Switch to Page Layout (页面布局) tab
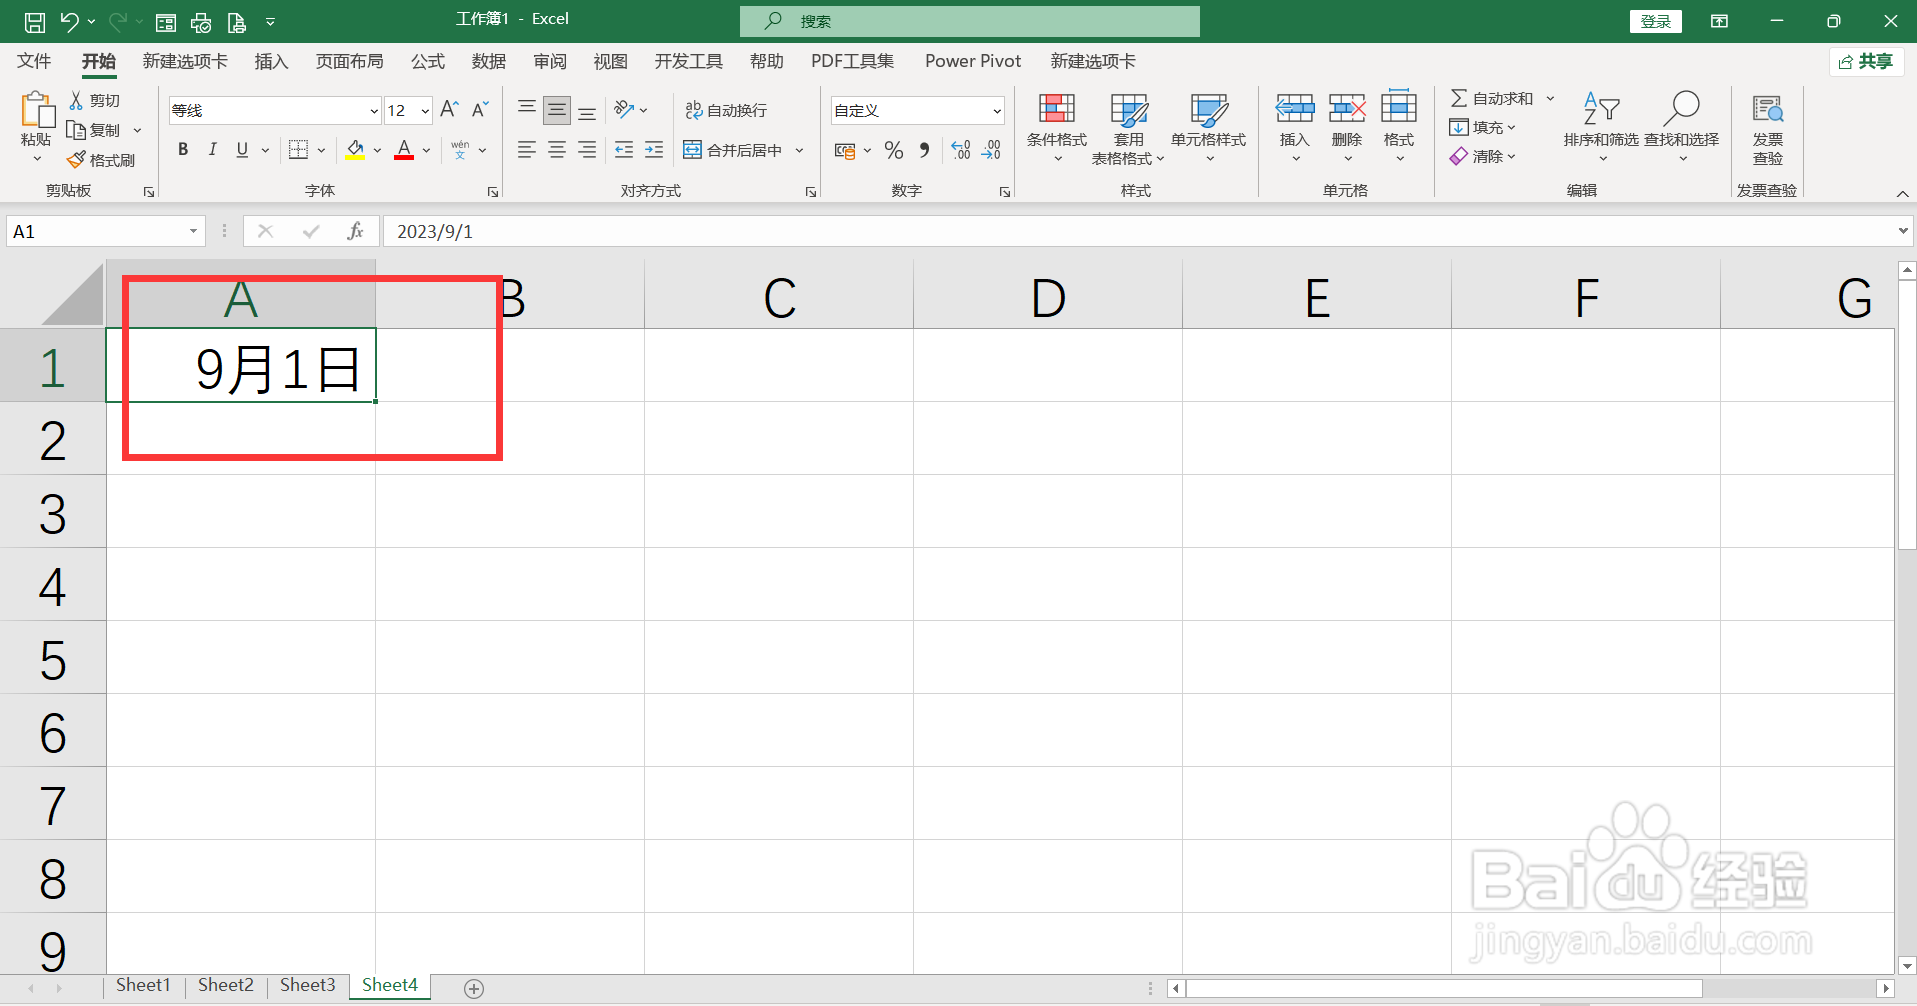This screenshot has height=1006, width=1917. [x=349, y=61]
